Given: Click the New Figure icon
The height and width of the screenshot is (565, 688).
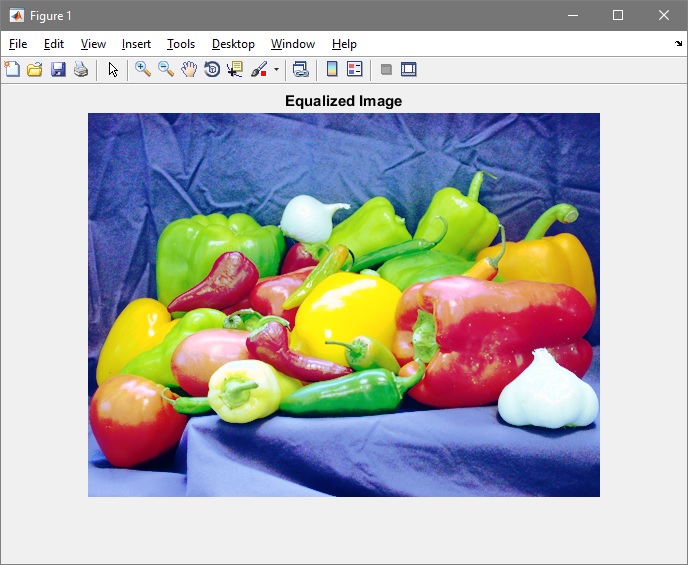Looking at the screenshot, I should pos(12,69).
